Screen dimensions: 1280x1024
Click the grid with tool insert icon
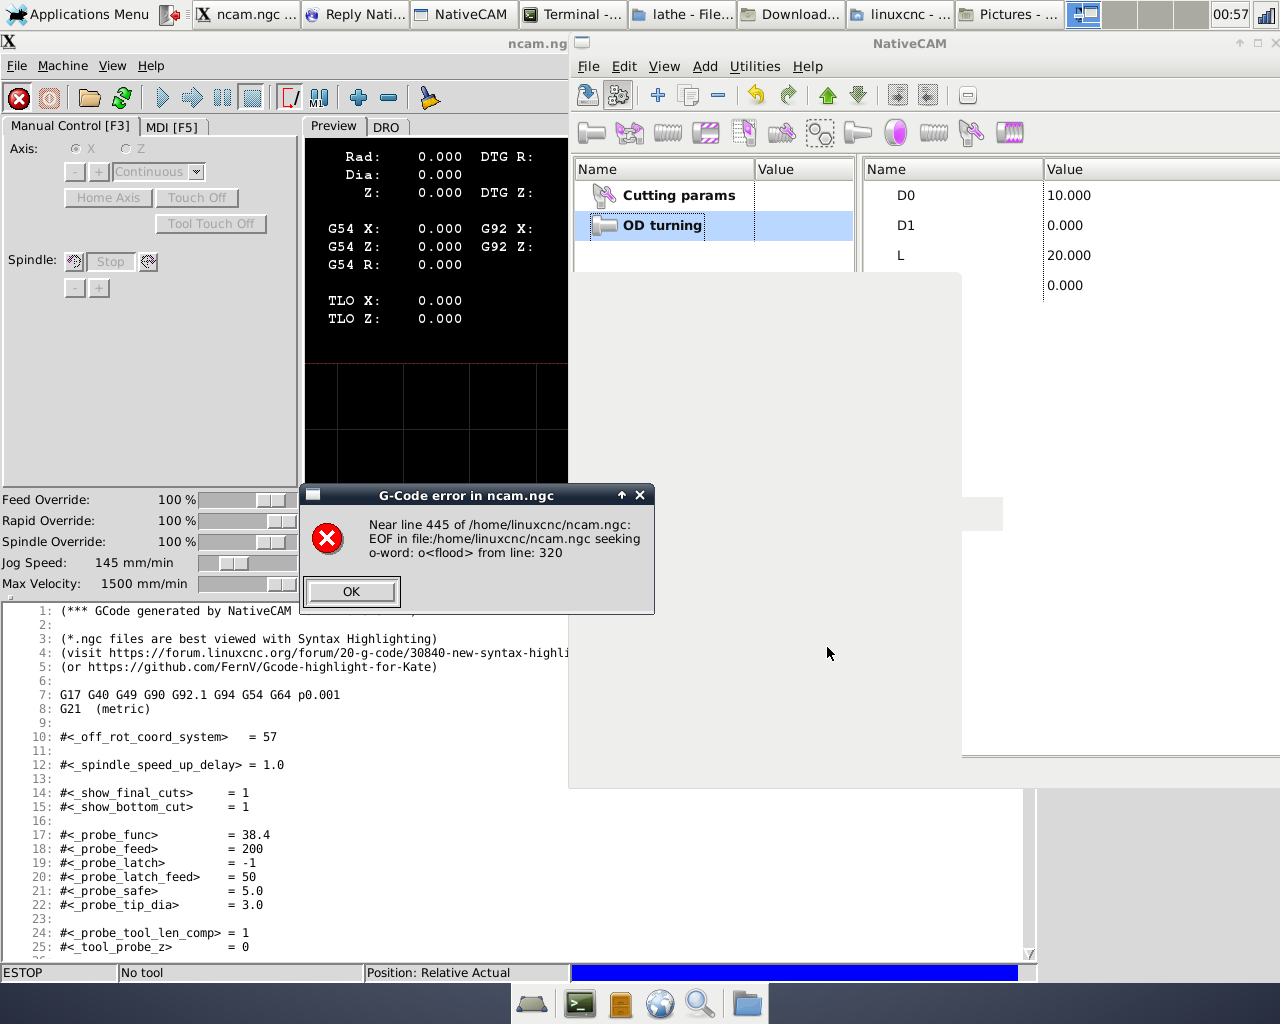(744, 133)
